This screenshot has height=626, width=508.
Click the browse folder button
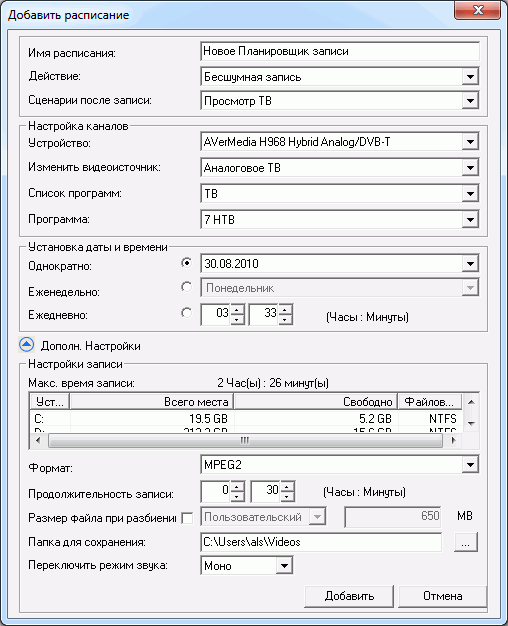[x=465, y=543]
